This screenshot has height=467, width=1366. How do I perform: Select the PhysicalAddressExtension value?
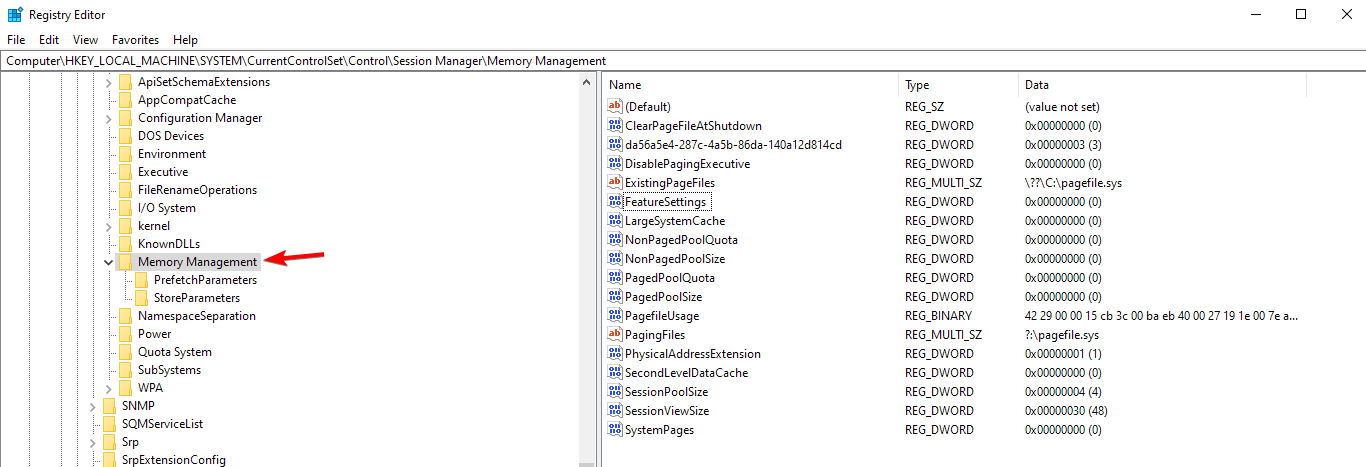693,354
